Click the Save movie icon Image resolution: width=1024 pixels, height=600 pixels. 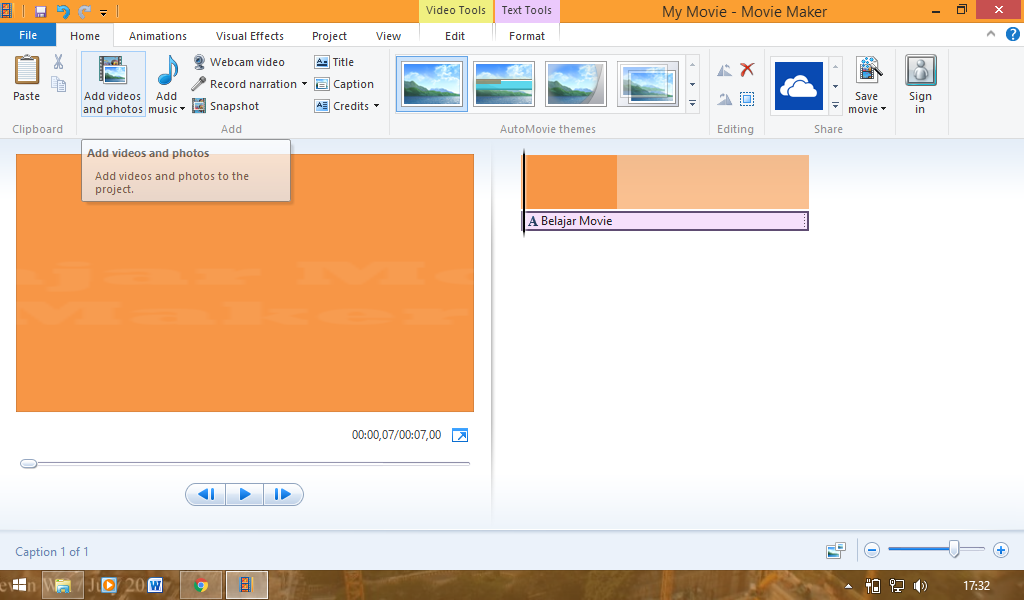[868, 71]
